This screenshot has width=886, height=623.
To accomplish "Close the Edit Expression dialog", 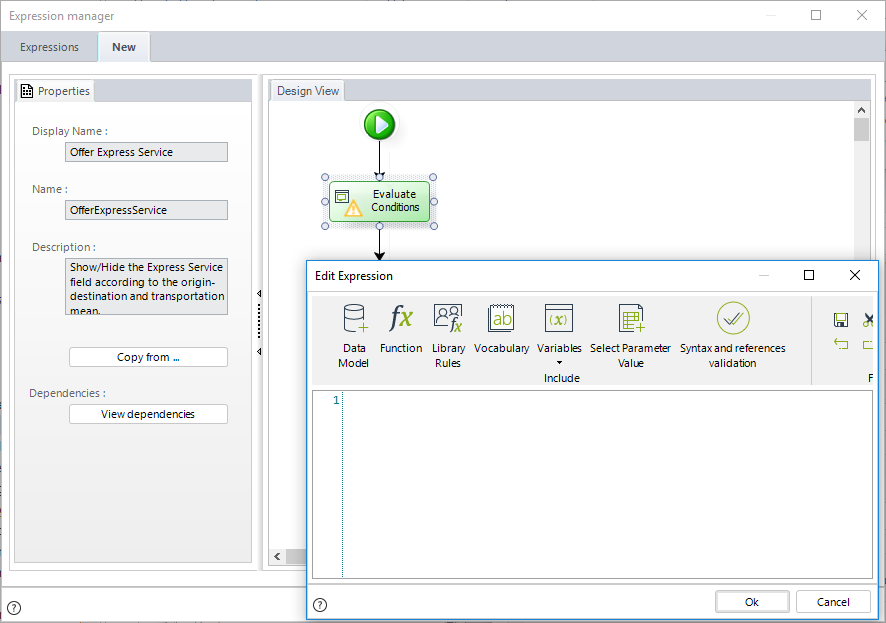I will point(855,275).
